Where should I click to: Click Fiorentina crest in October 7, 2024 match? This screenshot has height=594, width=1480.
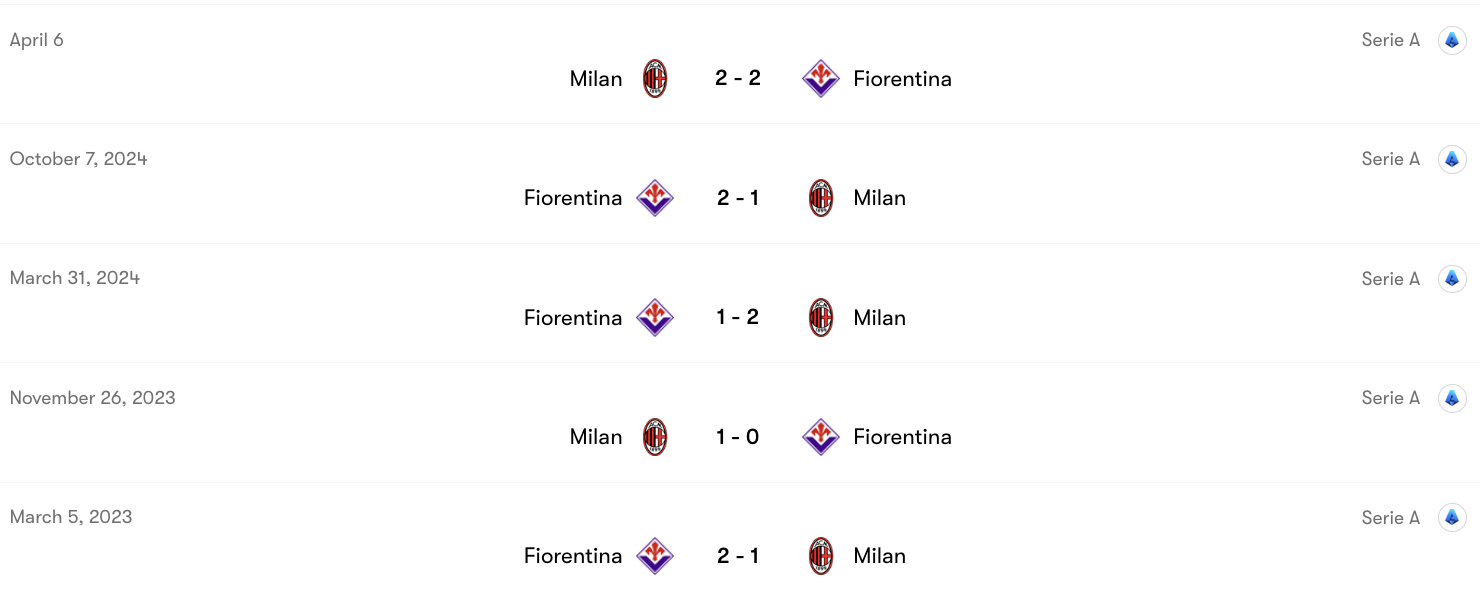(x=655, y=198)
